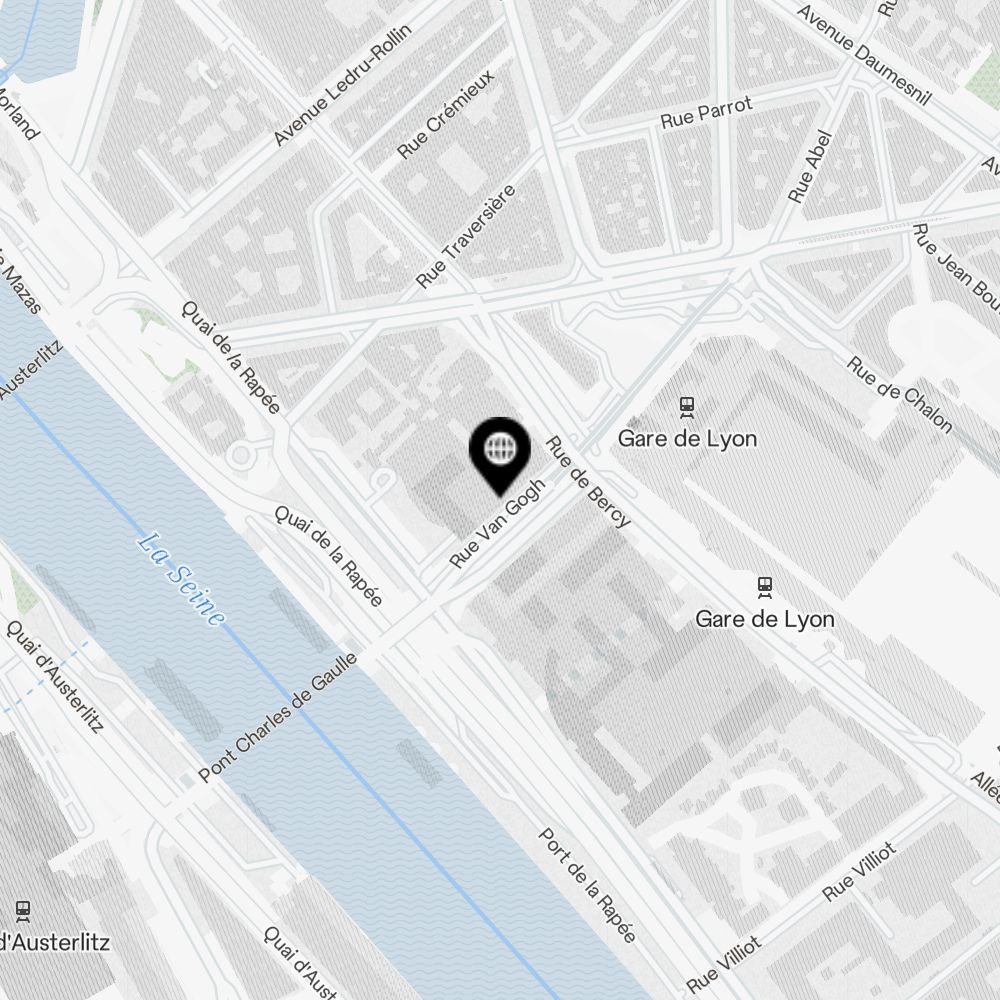Viewport: 1000px width, 1000px height.
Task: Click the Rue de Chalon street label
Action: 899,395
